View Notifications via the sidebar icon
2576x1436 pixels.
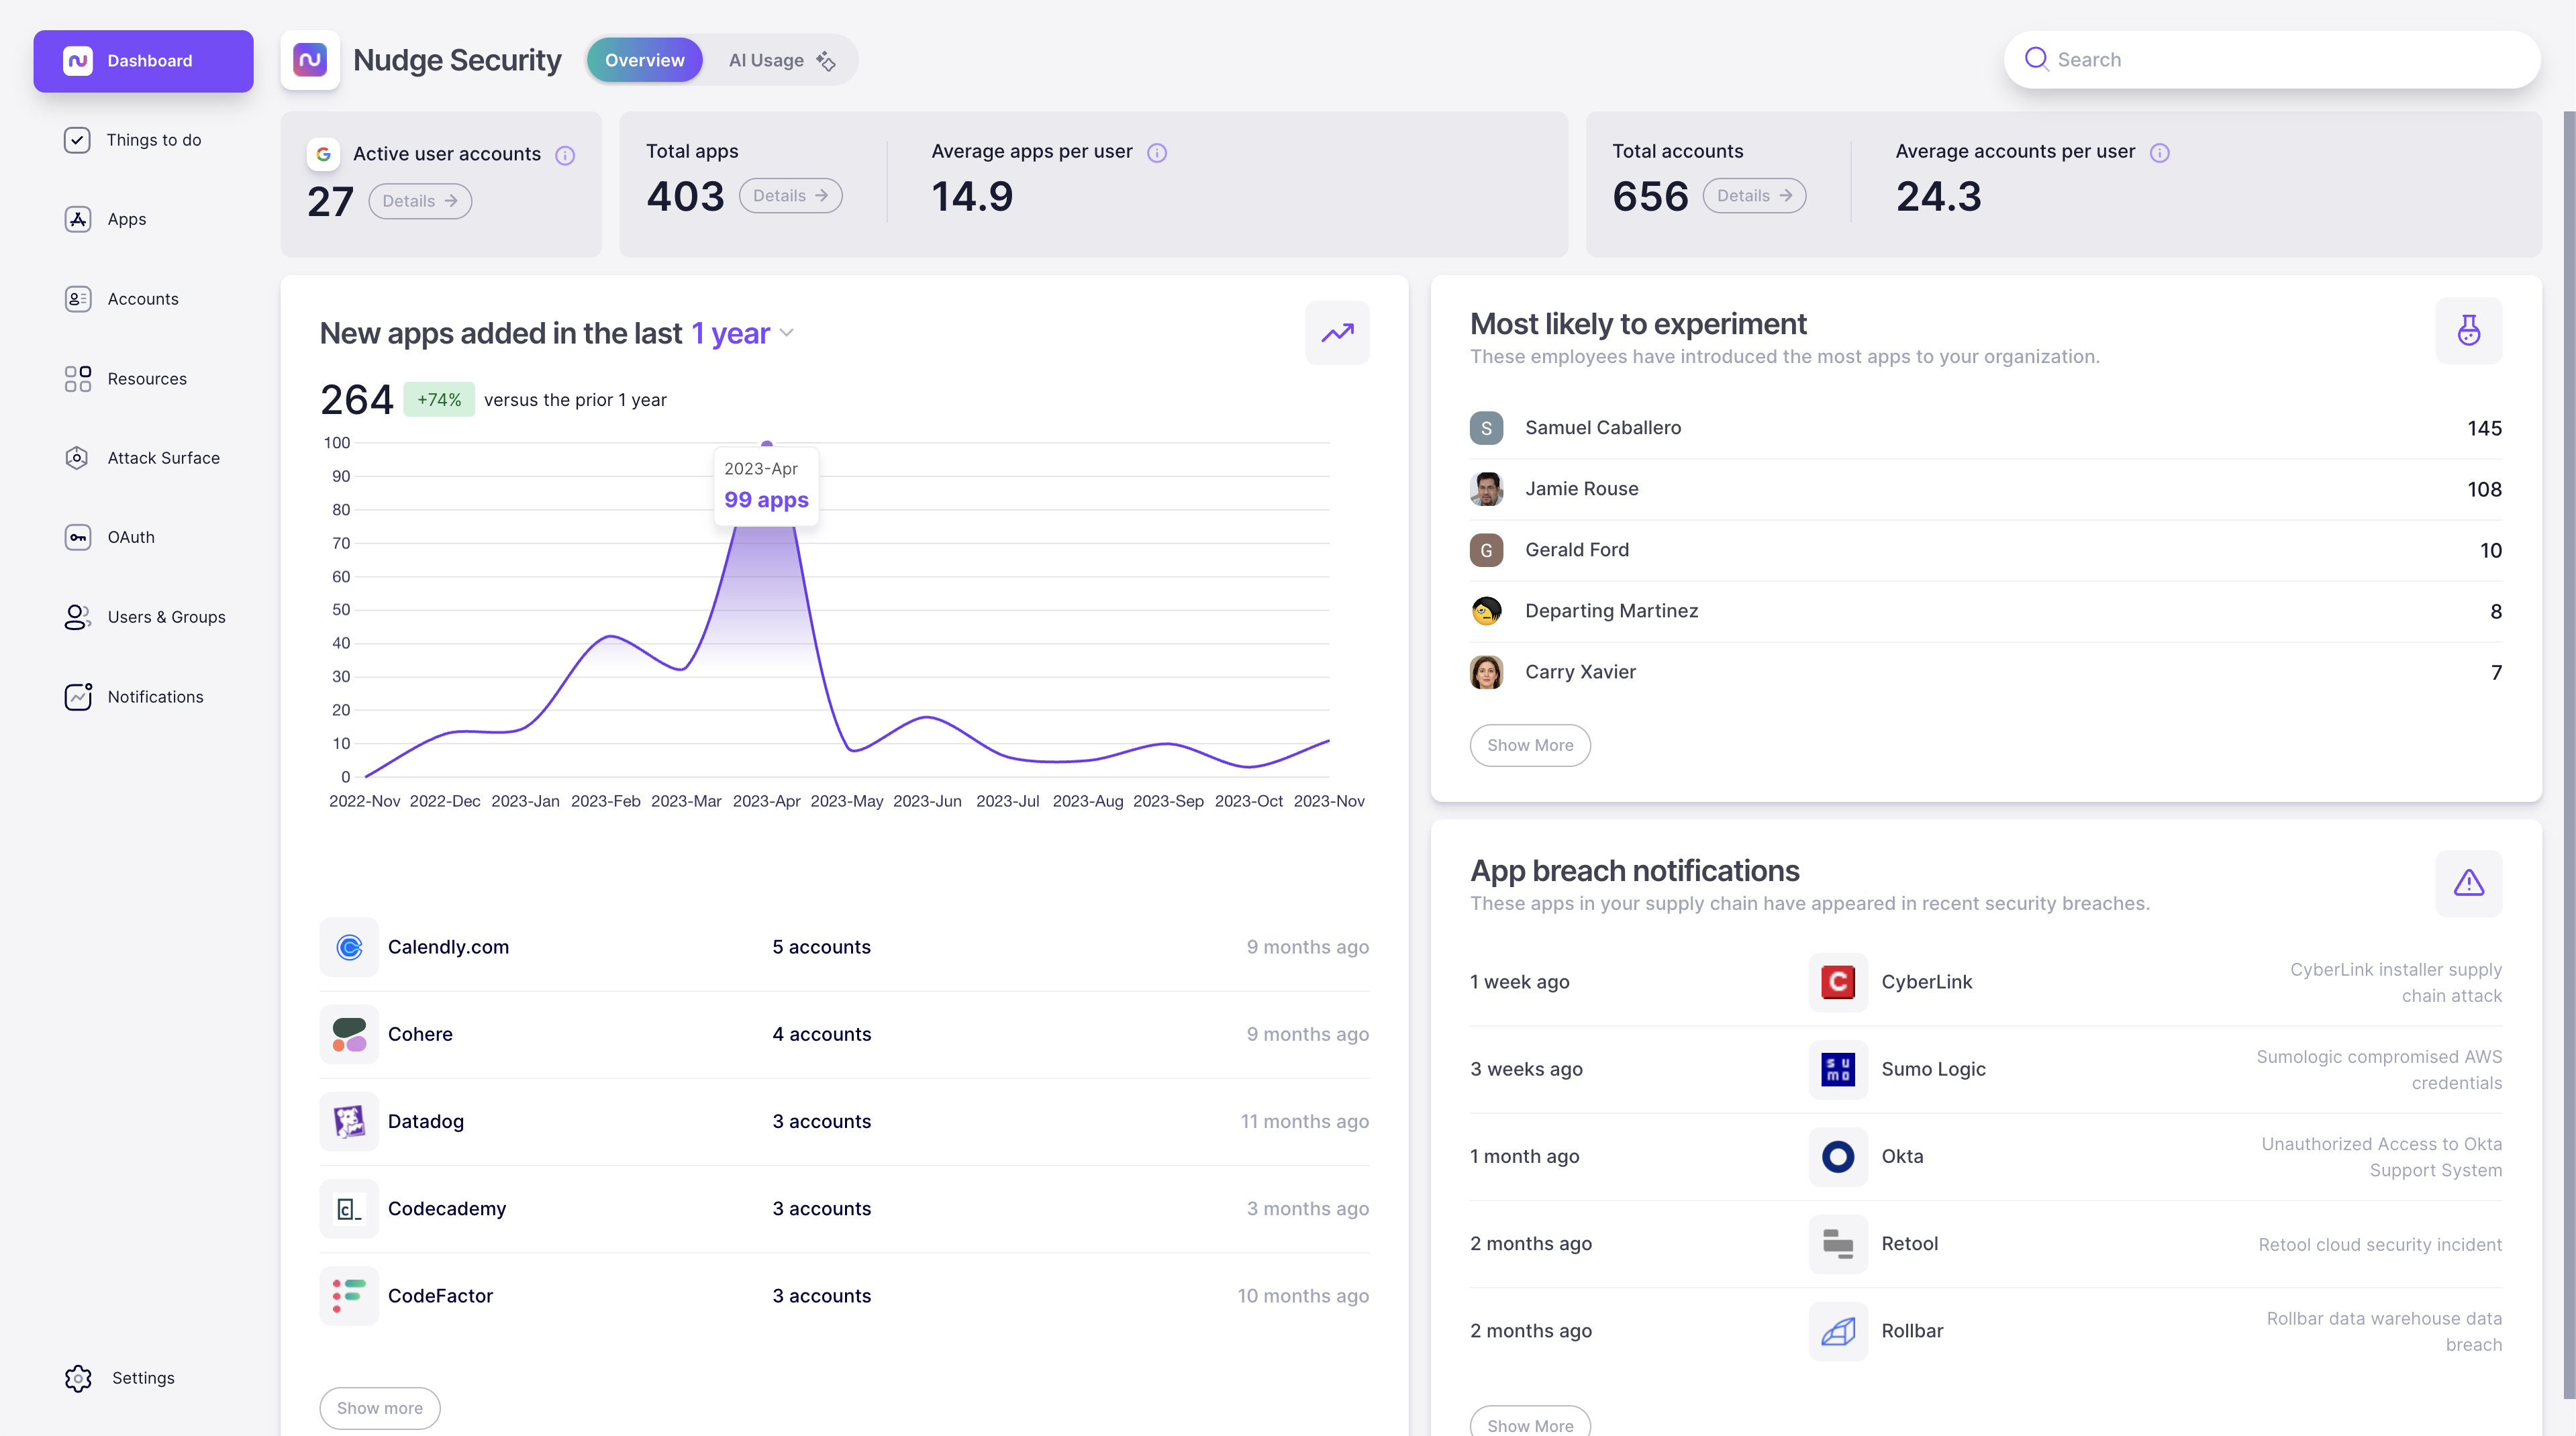click(x=155, y=696)
